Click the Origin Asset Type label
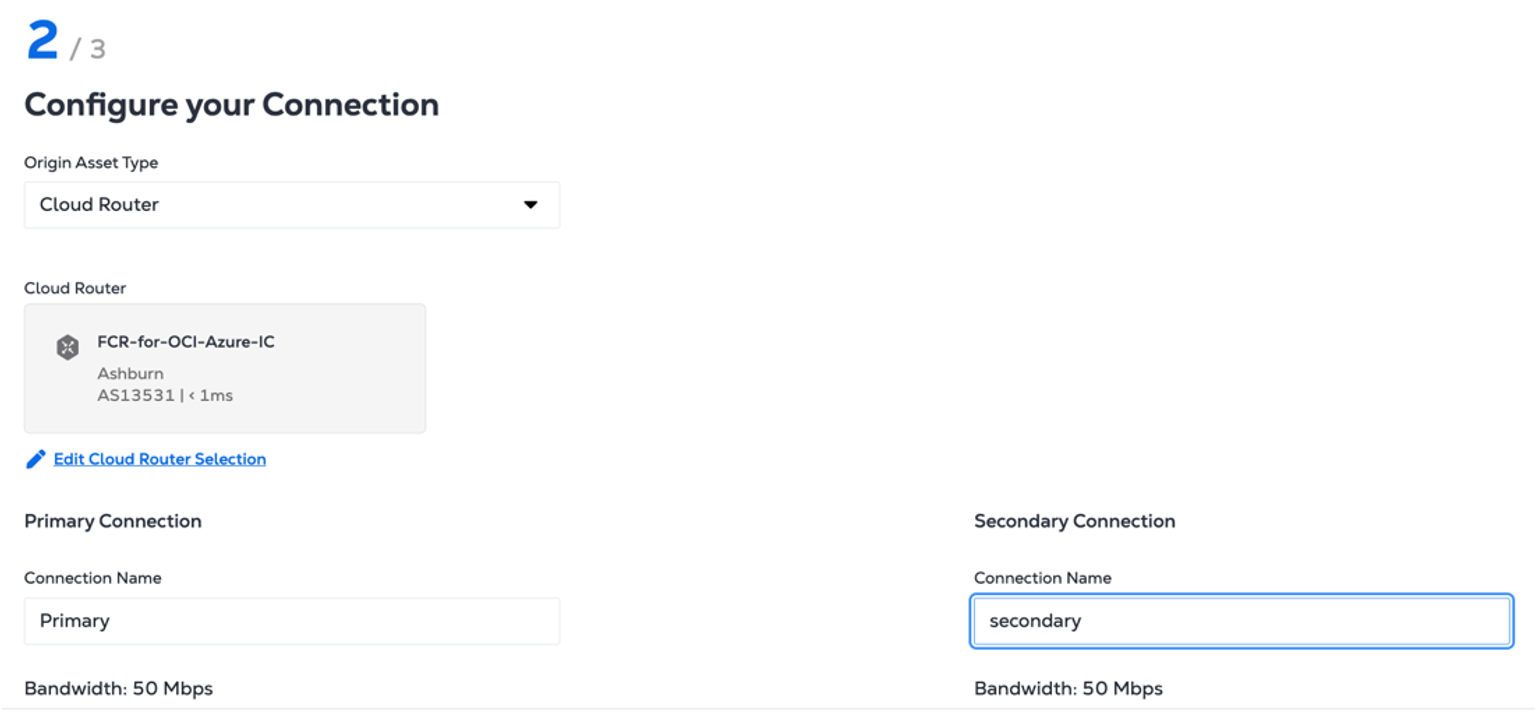The height and width of the screenshot is (711, 1535). point(91,163)
